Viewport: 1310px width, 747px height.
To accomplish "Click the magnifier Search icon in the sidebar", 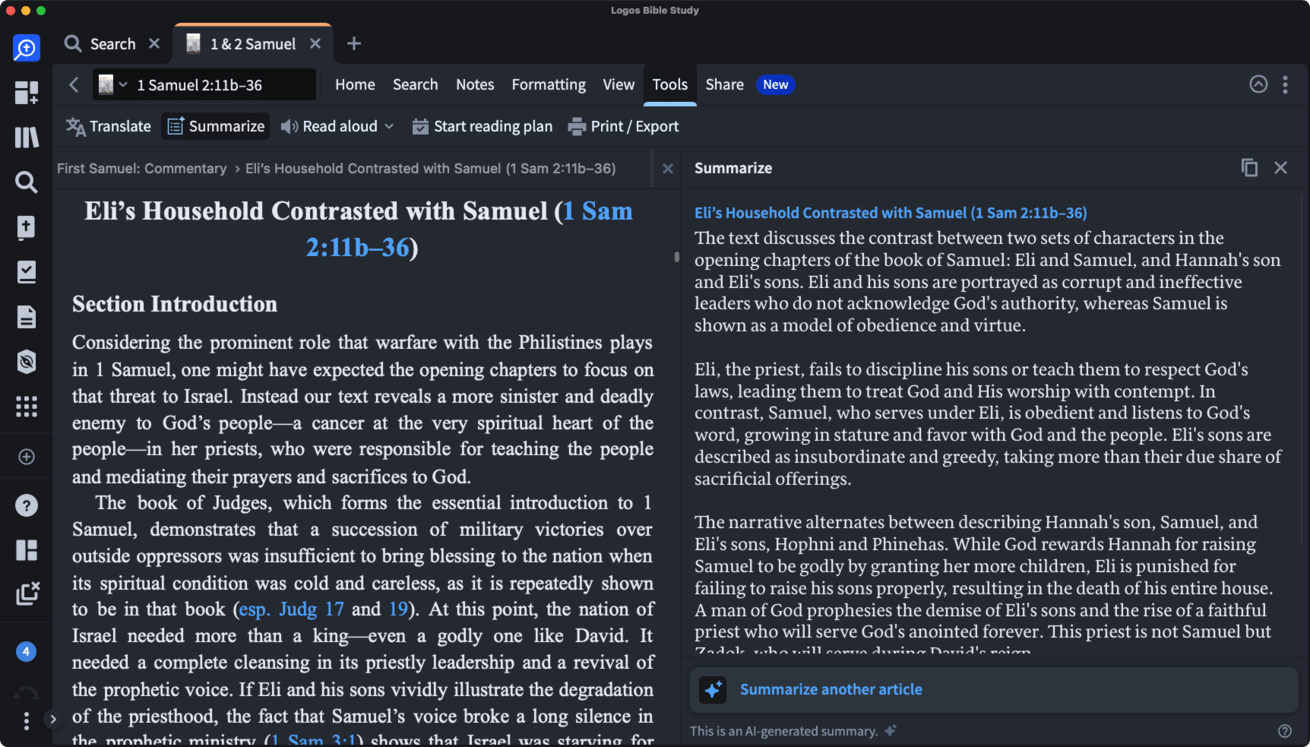I will coord(26,182).
